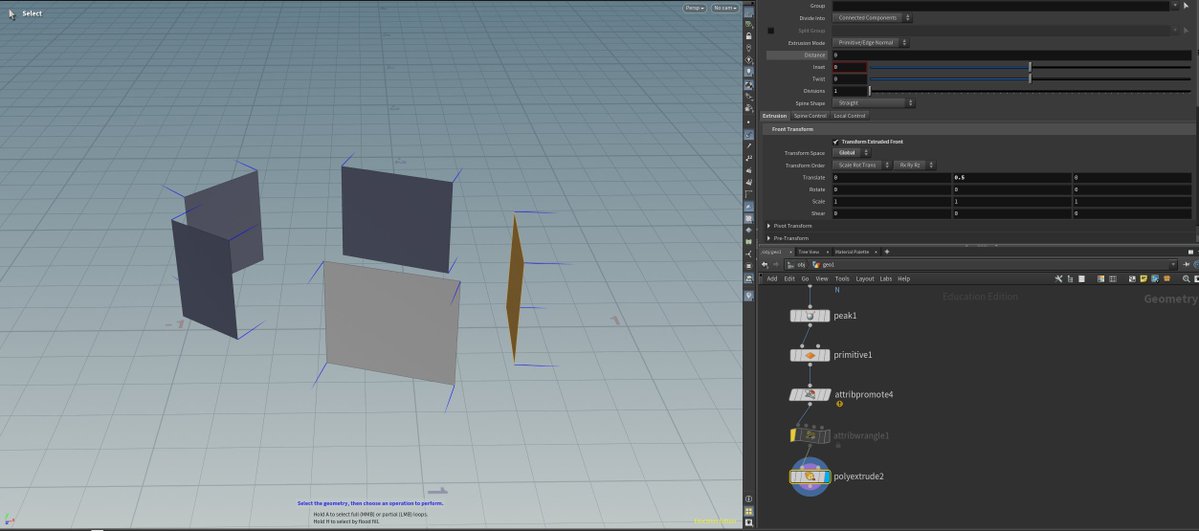Open the Spine Shape dropdown
Viewport: 1199px width, 531px height.
[873, 103]
